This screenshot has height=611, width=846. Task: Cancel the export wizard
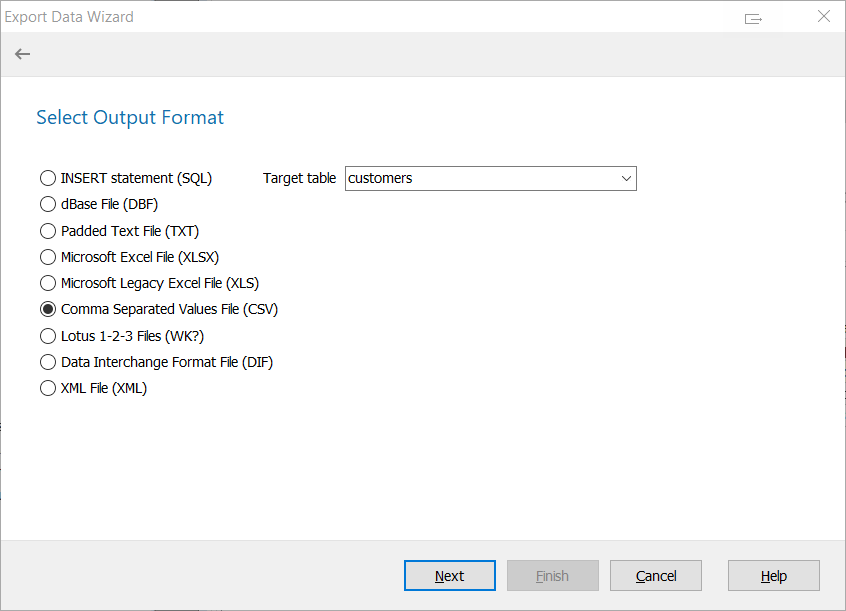click(656, 576)
